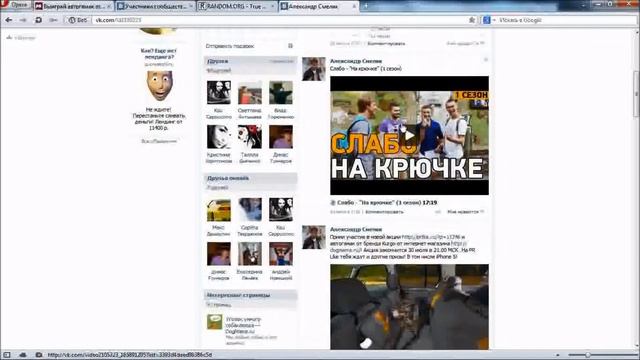Open the 'Интересные страницы' section header
640x360 pixels.
coord(250,295)
